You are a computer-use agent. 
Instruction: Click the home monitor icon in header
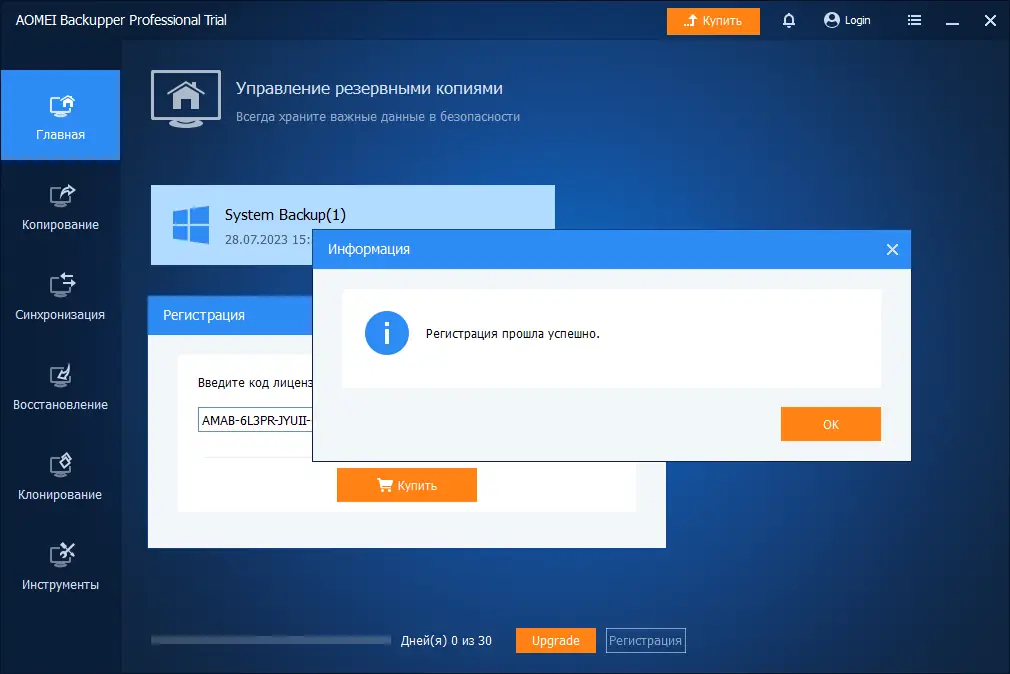186,99
